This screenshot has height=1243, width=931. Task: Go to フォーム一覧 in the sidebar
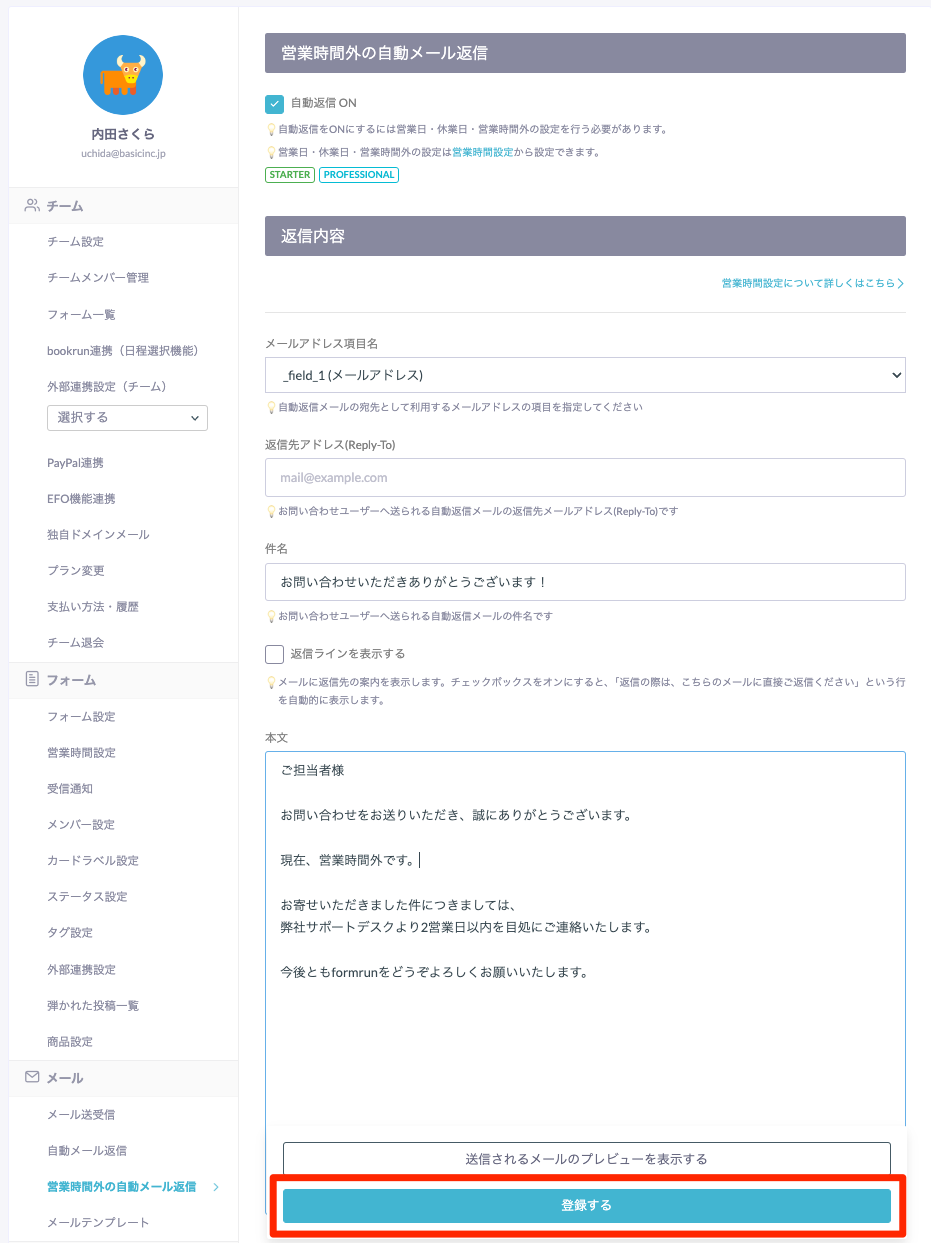[x=81, y=314]
